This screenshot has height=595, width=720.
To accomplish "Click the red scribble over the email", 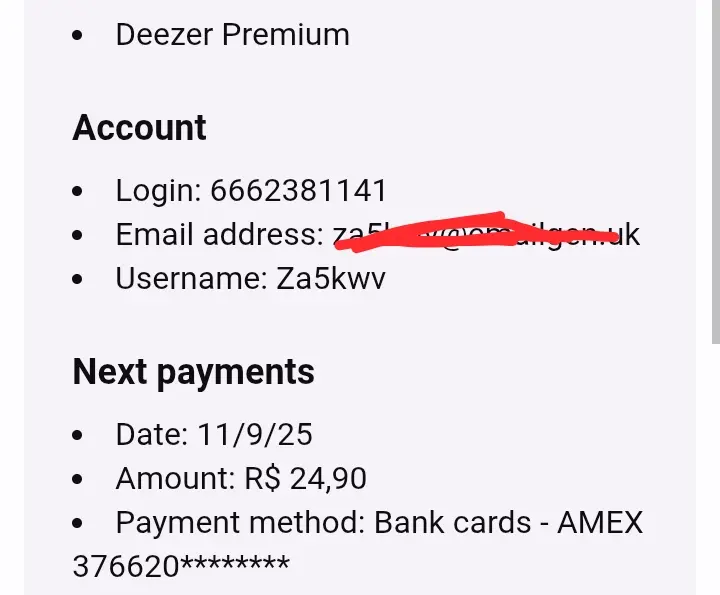I will [477, 232].
